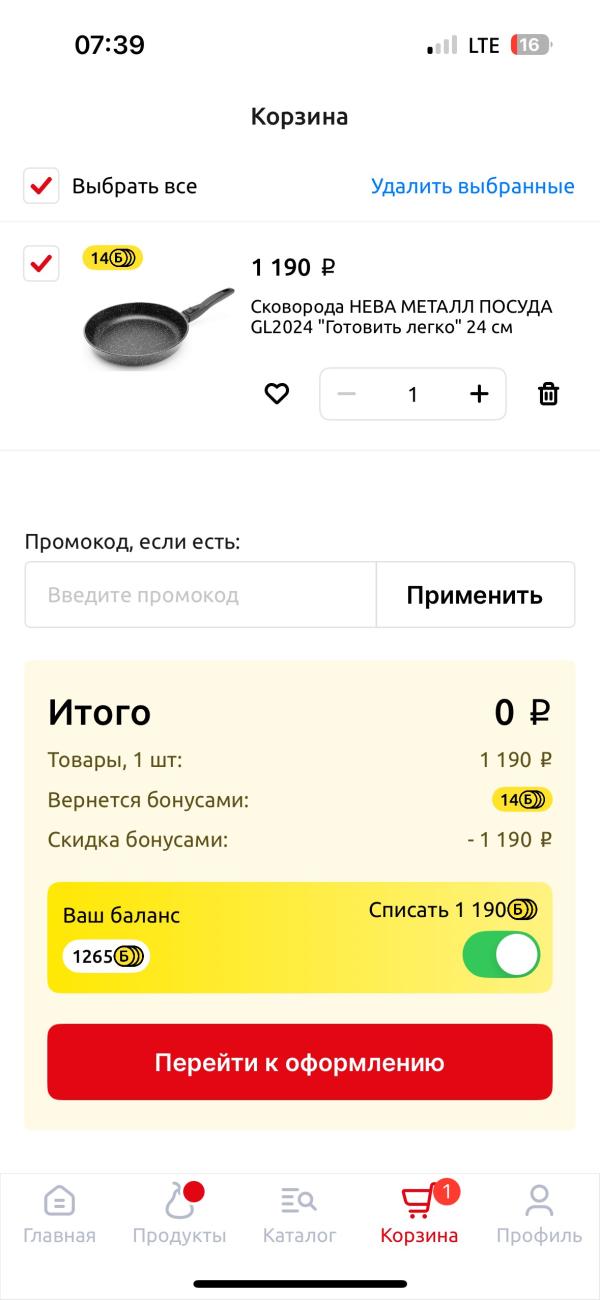Disable the Списать 1 190 bonus switch
This screenshot has width=600, height=1300.
[501, 955]
